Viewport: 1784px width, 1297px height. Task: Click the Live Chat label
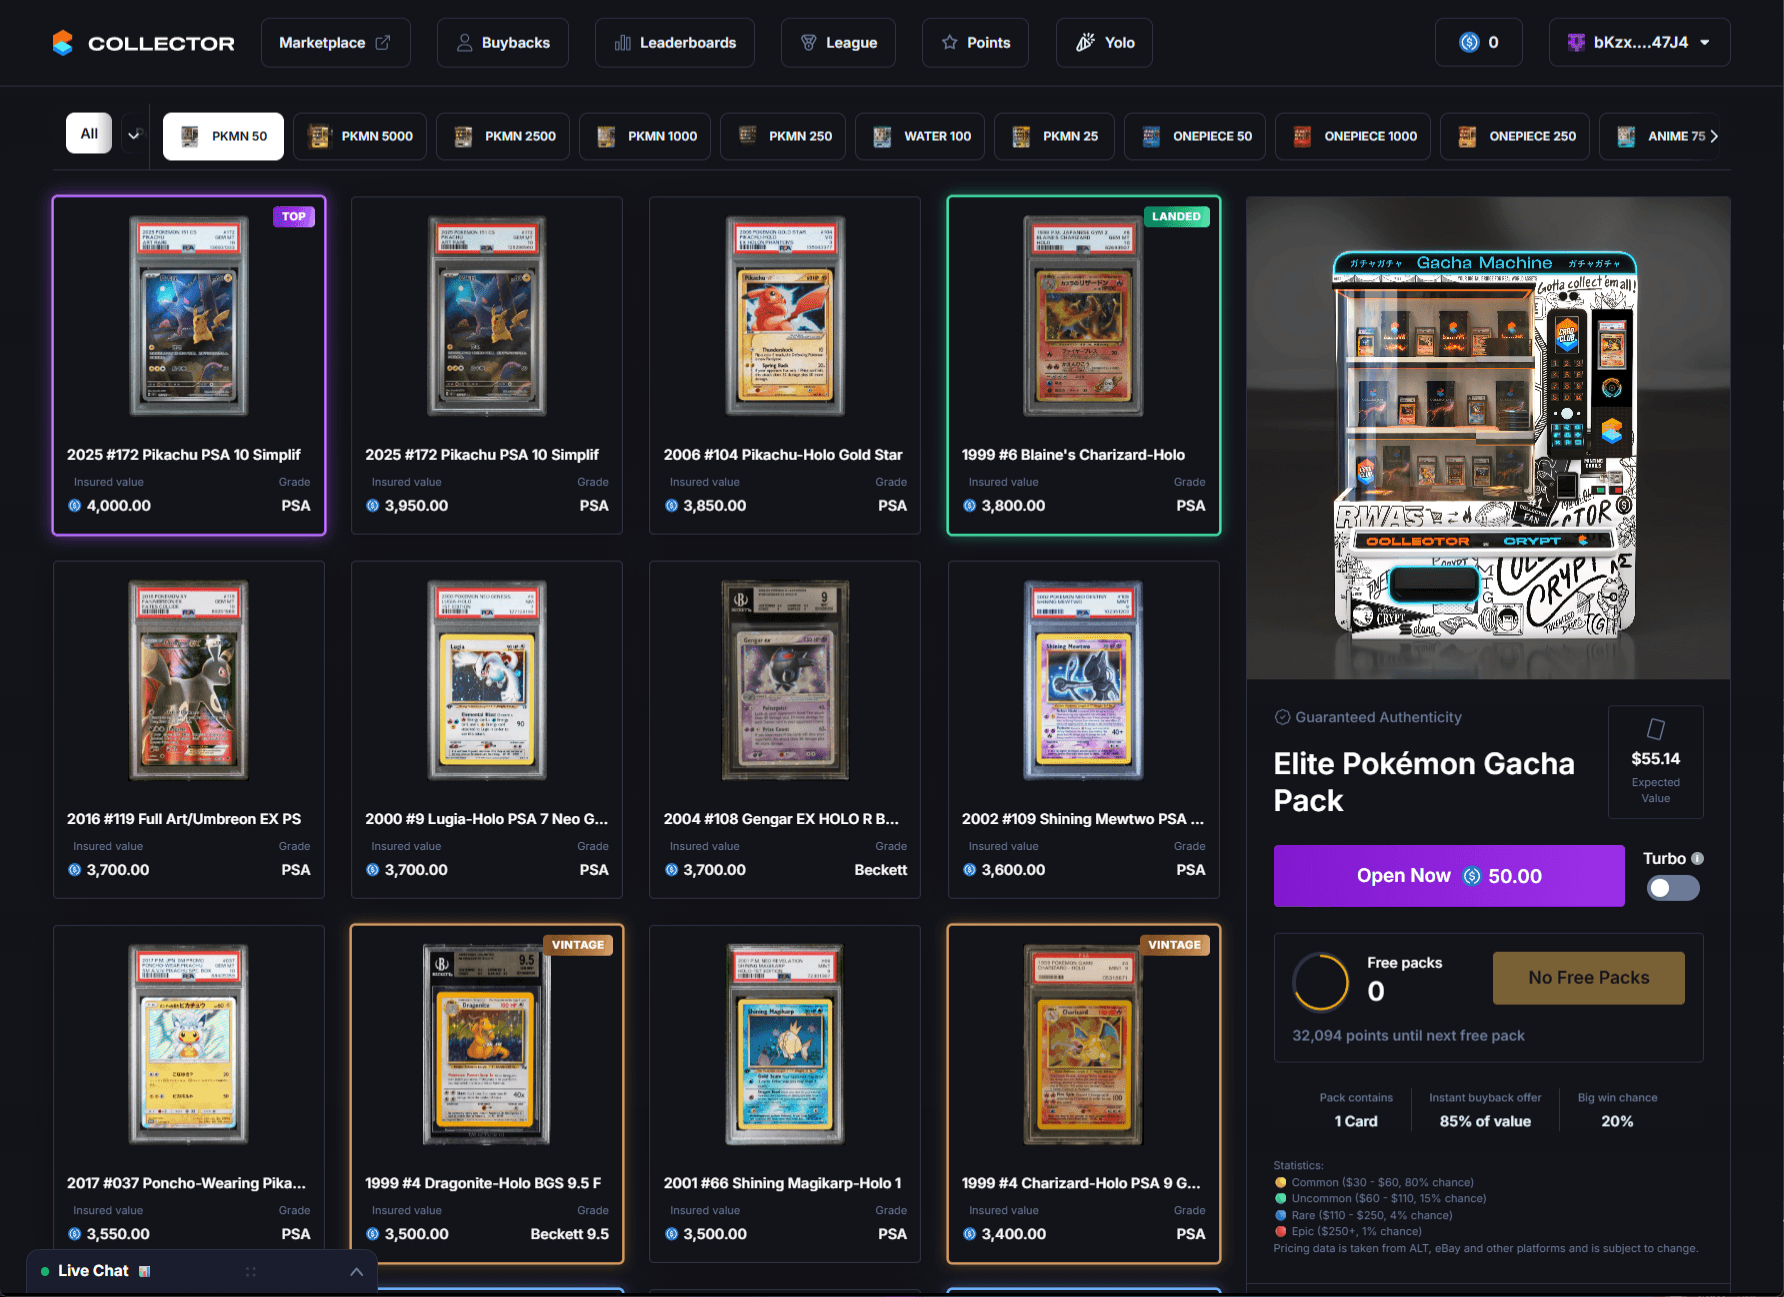tap(93, 1271)
